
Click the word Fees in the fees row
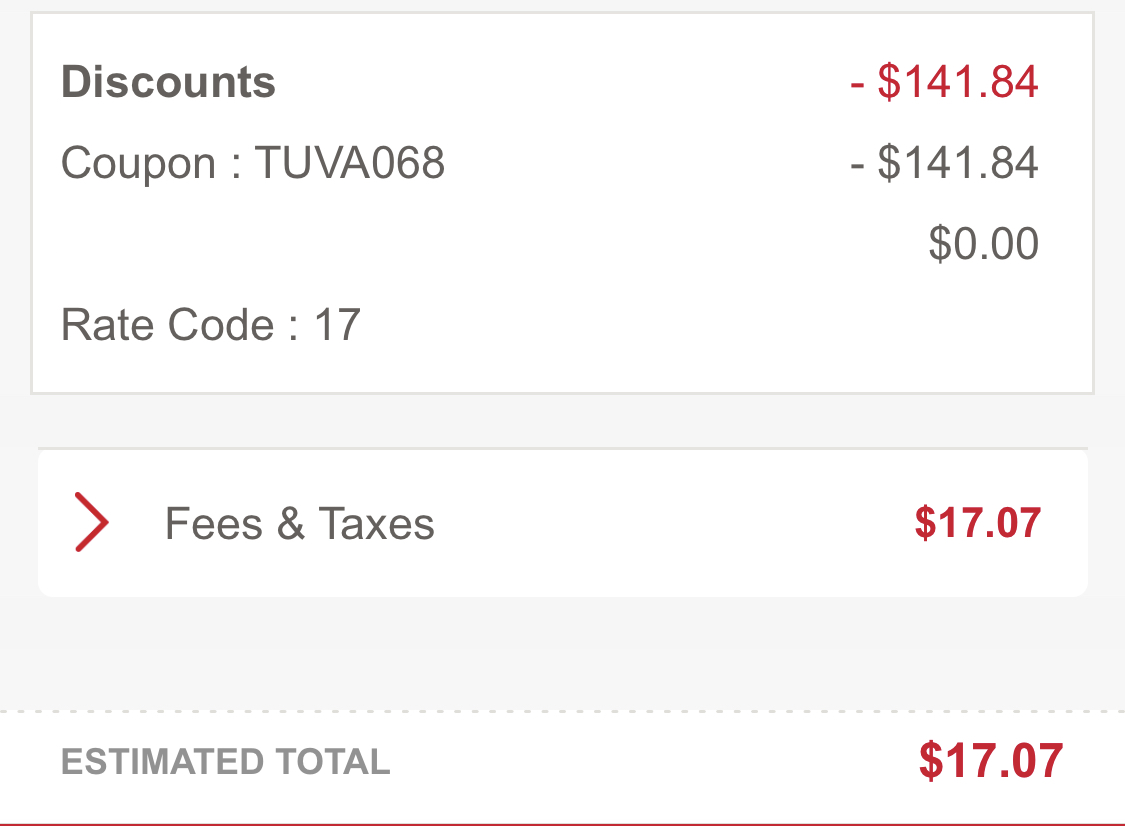point(214,523)
